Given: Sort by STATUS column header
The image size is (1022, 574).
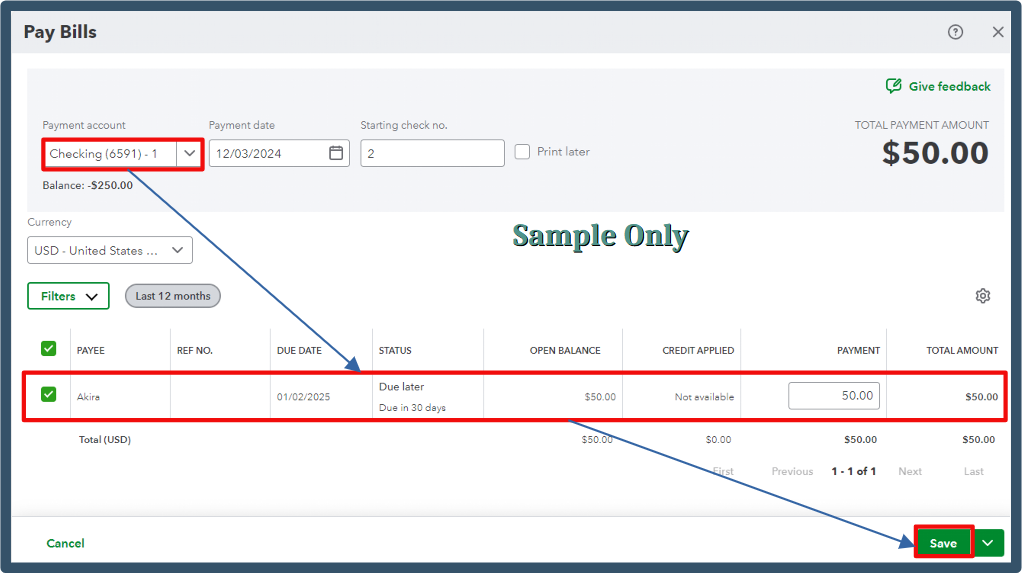Looking at the screenshot, I should [x=395, y=351].
